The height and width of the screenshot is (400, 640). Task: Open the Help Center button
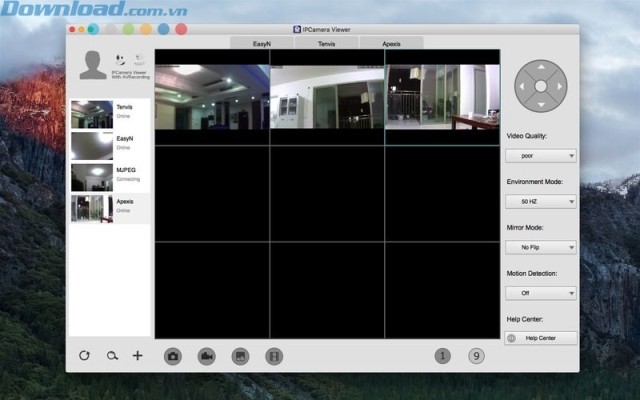[x=541, y=338]
